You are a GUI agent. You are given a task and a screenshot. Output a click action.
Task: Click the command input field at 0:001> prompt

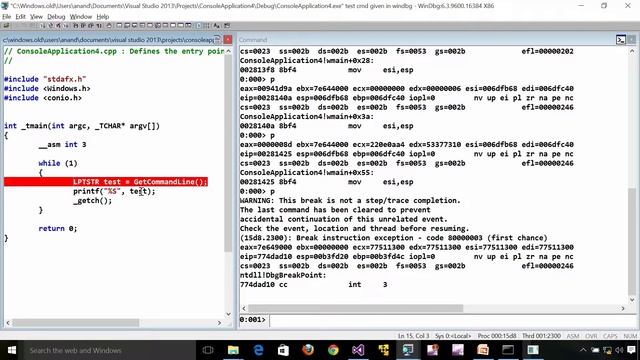452,320
